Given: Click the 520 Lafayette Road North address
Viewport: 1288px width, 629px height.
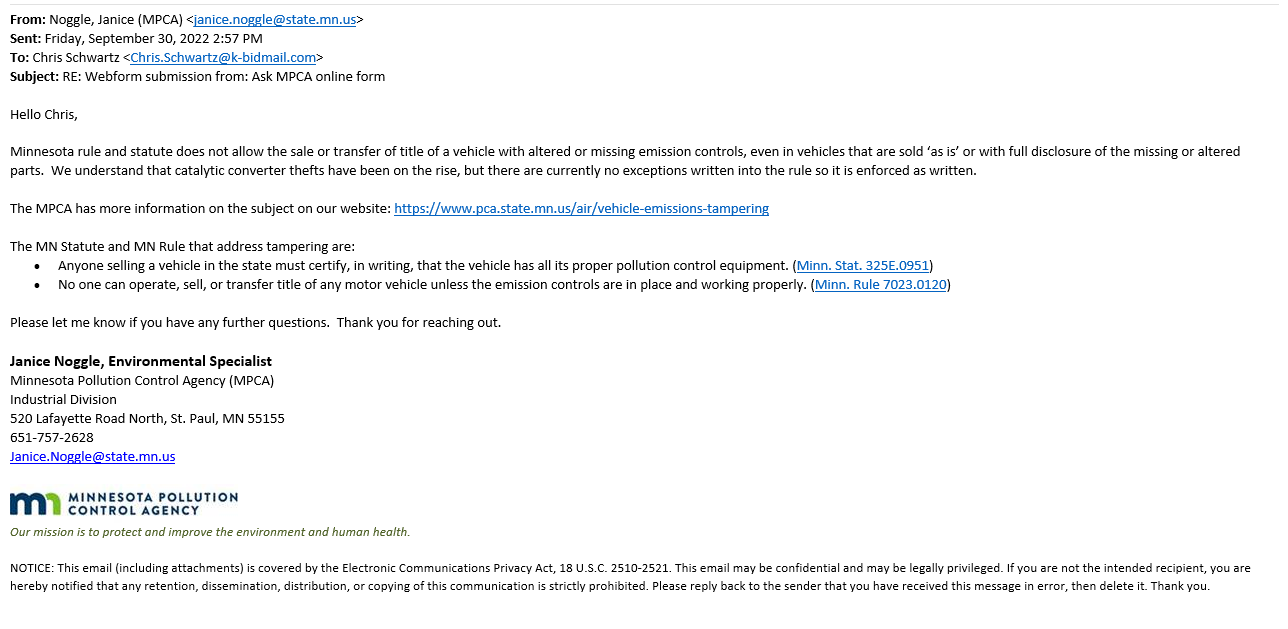Looking at the screenshot, I should [x=147, y=419].
